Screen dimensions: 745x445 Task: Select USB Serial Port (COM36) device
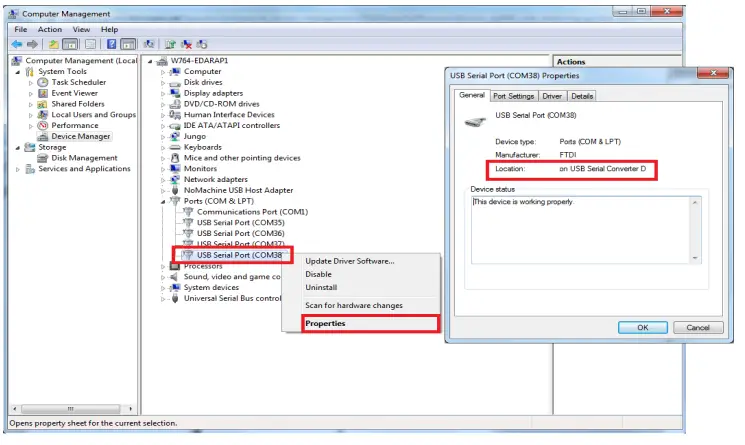tap(240, 234)
